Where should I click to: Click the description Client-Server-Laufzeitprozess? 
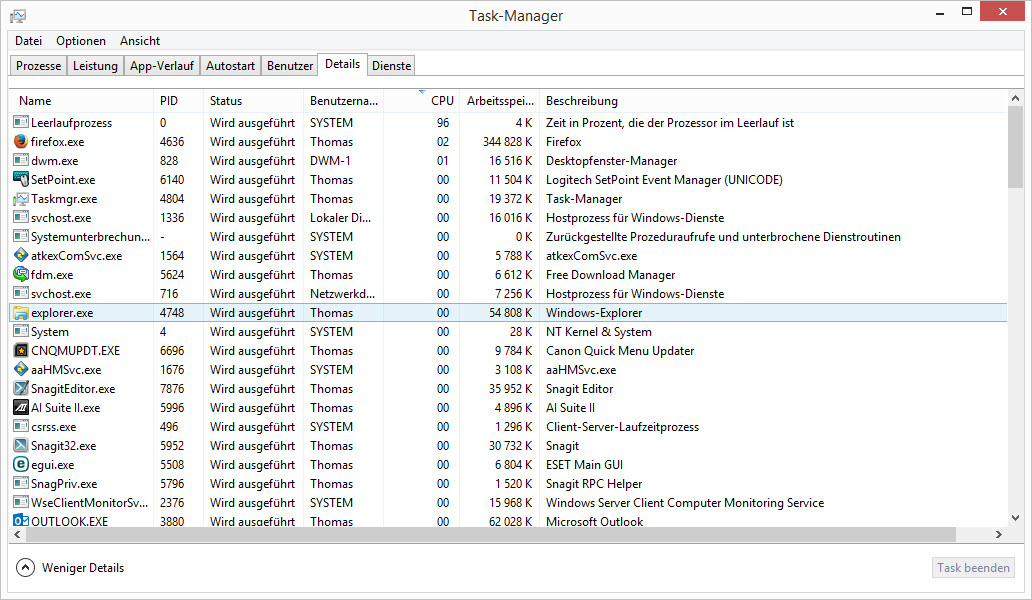(622, 426)
